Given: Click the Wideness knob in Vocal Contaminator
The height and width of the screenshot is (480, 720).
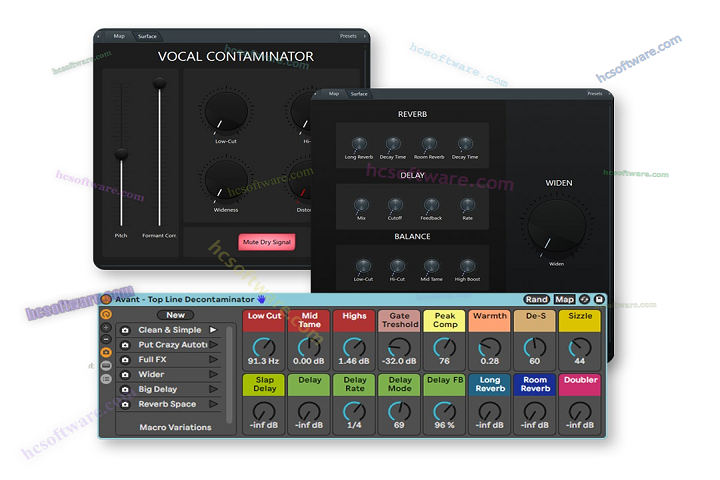Looking at the screenshot, I should tap(226, 180).
